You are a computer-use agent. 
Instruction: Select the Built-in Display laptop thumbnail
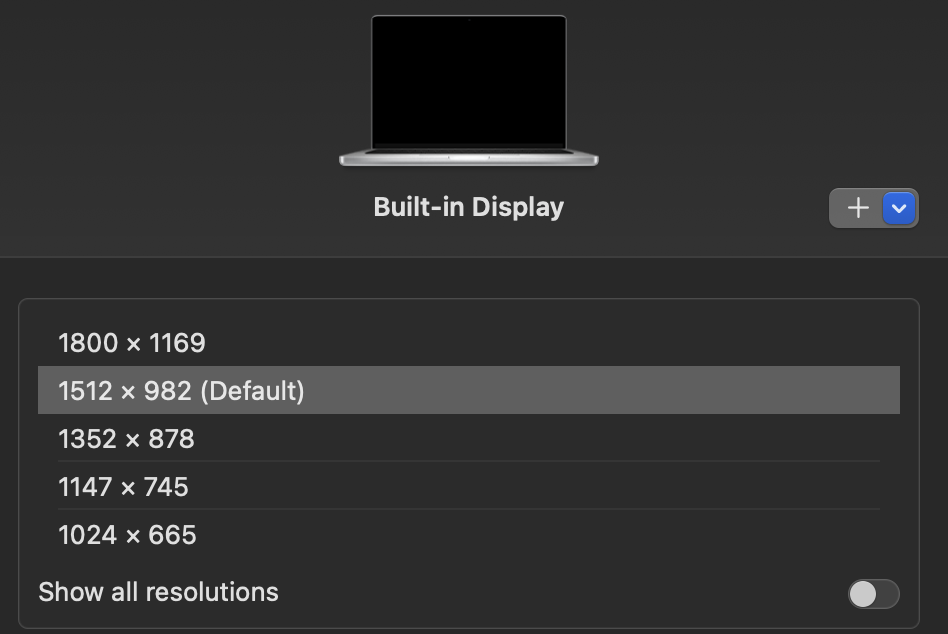(469, 91)
